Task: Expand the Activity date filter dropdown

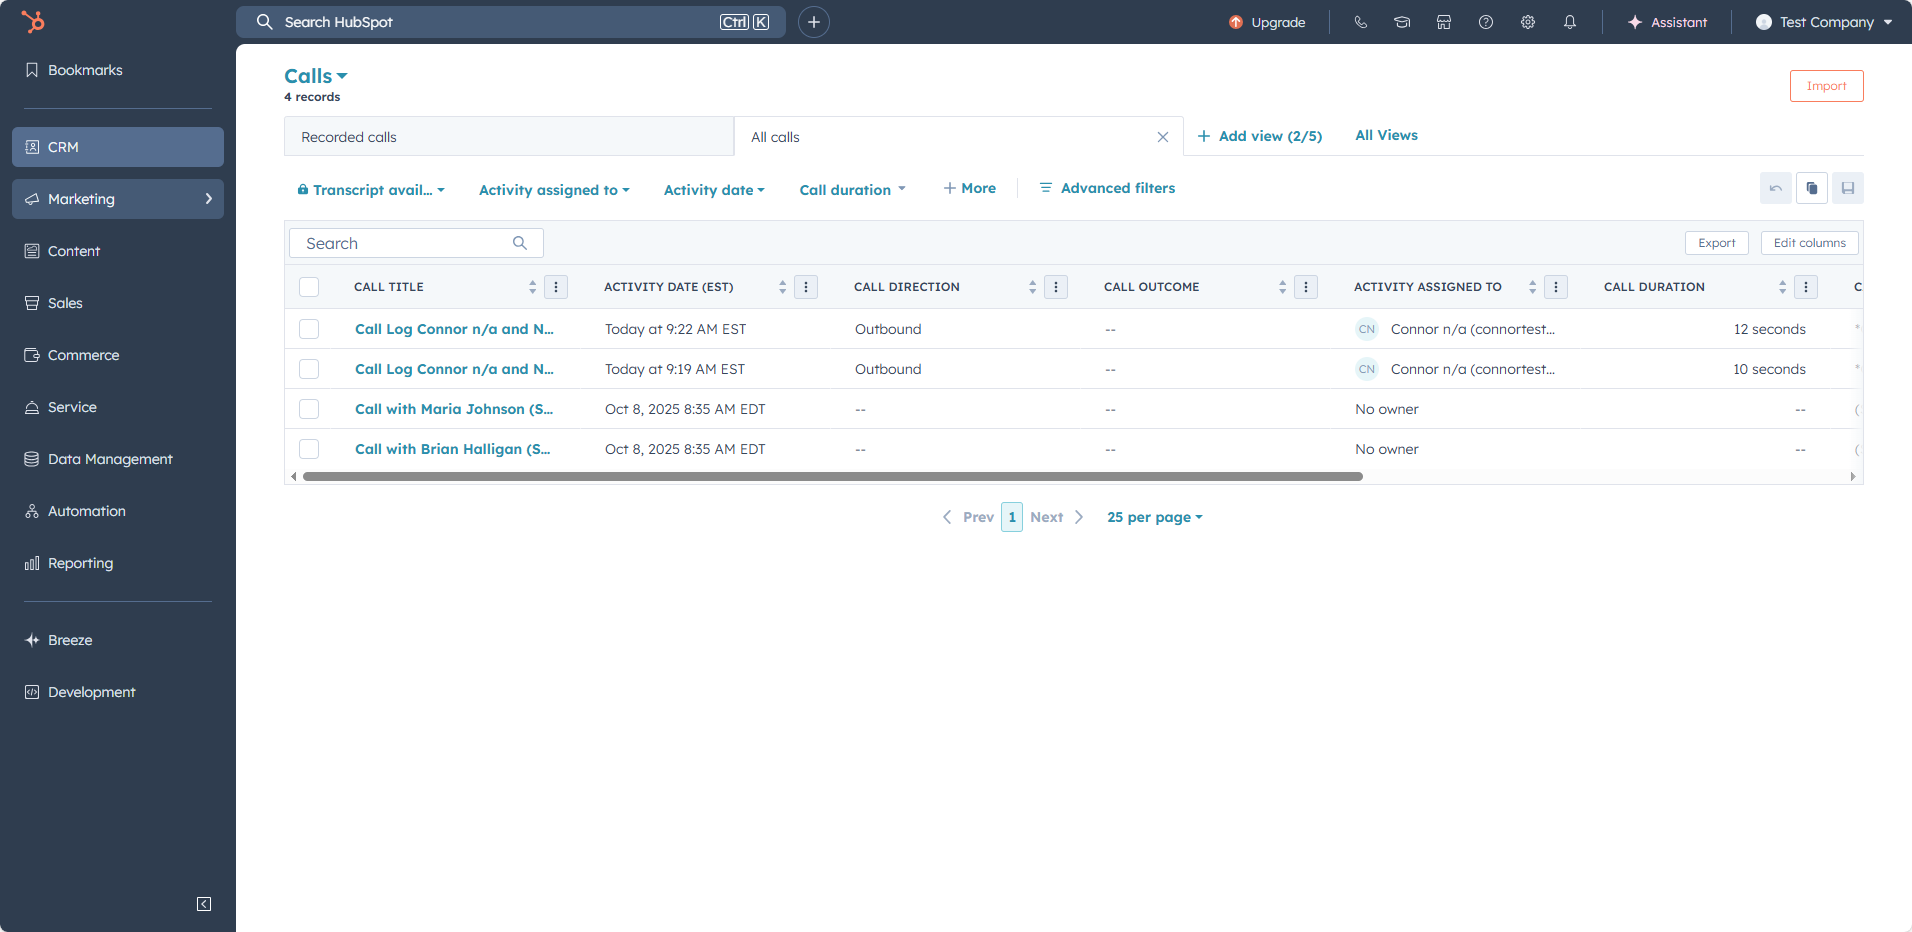Action: (x=714, y=190)
